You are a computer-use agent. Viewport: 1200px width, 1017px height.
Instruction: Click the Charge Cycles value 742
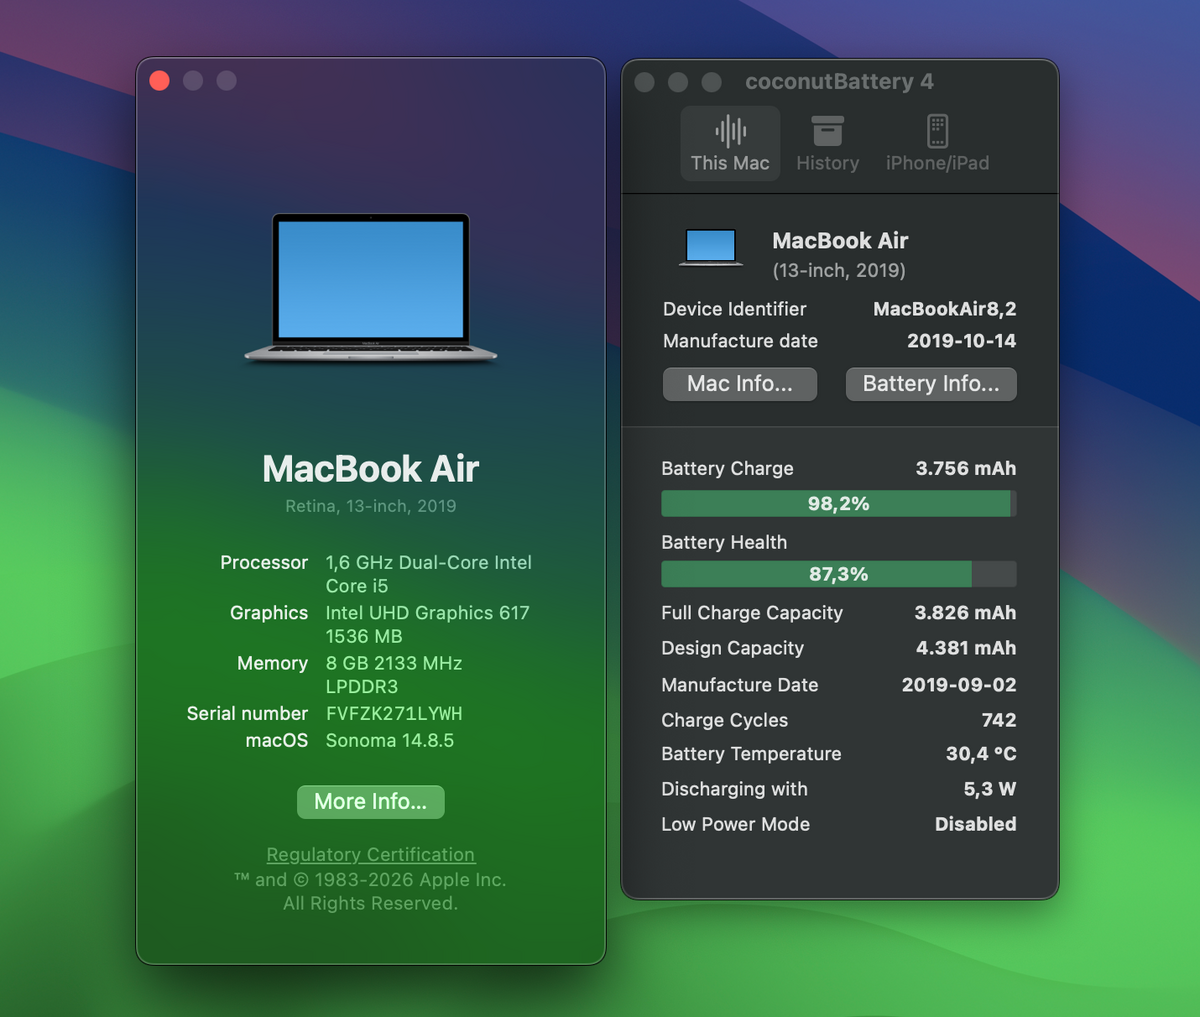click(998, 720)
